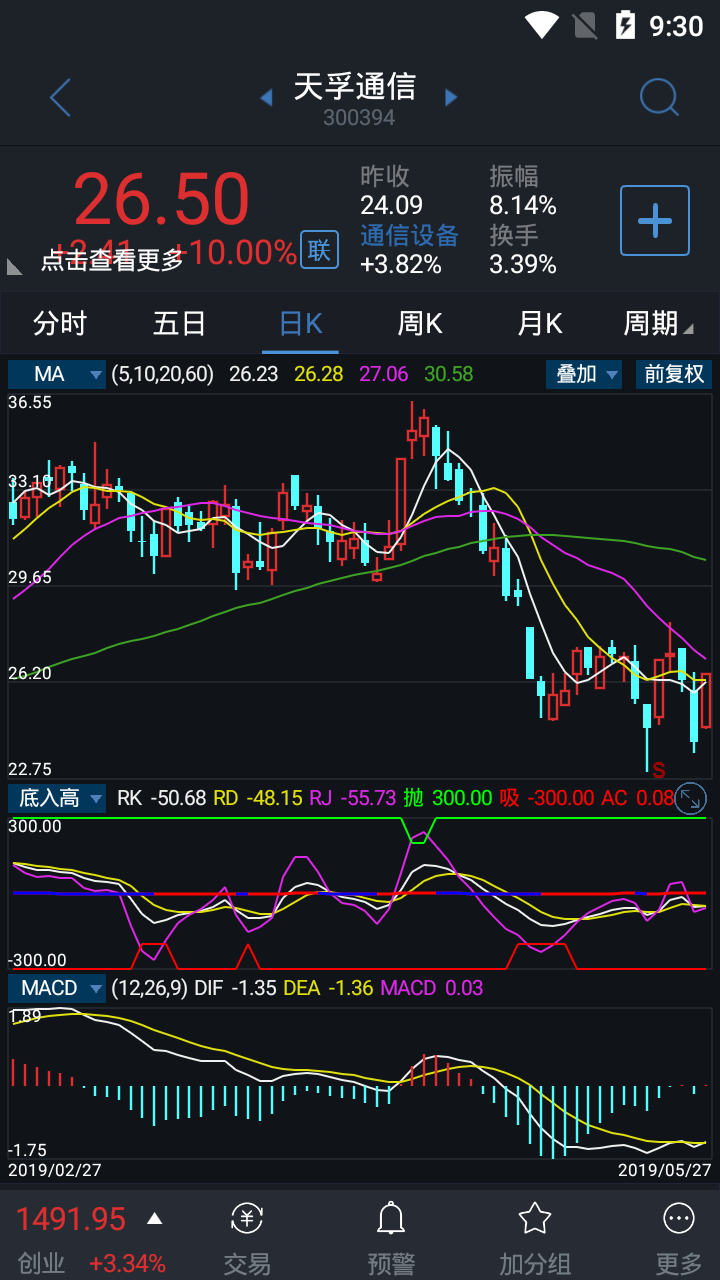Tap the RJ value -55.73
Viewport: 720px width, 1280px height.
pyautogui.click(x=369, y=798)
